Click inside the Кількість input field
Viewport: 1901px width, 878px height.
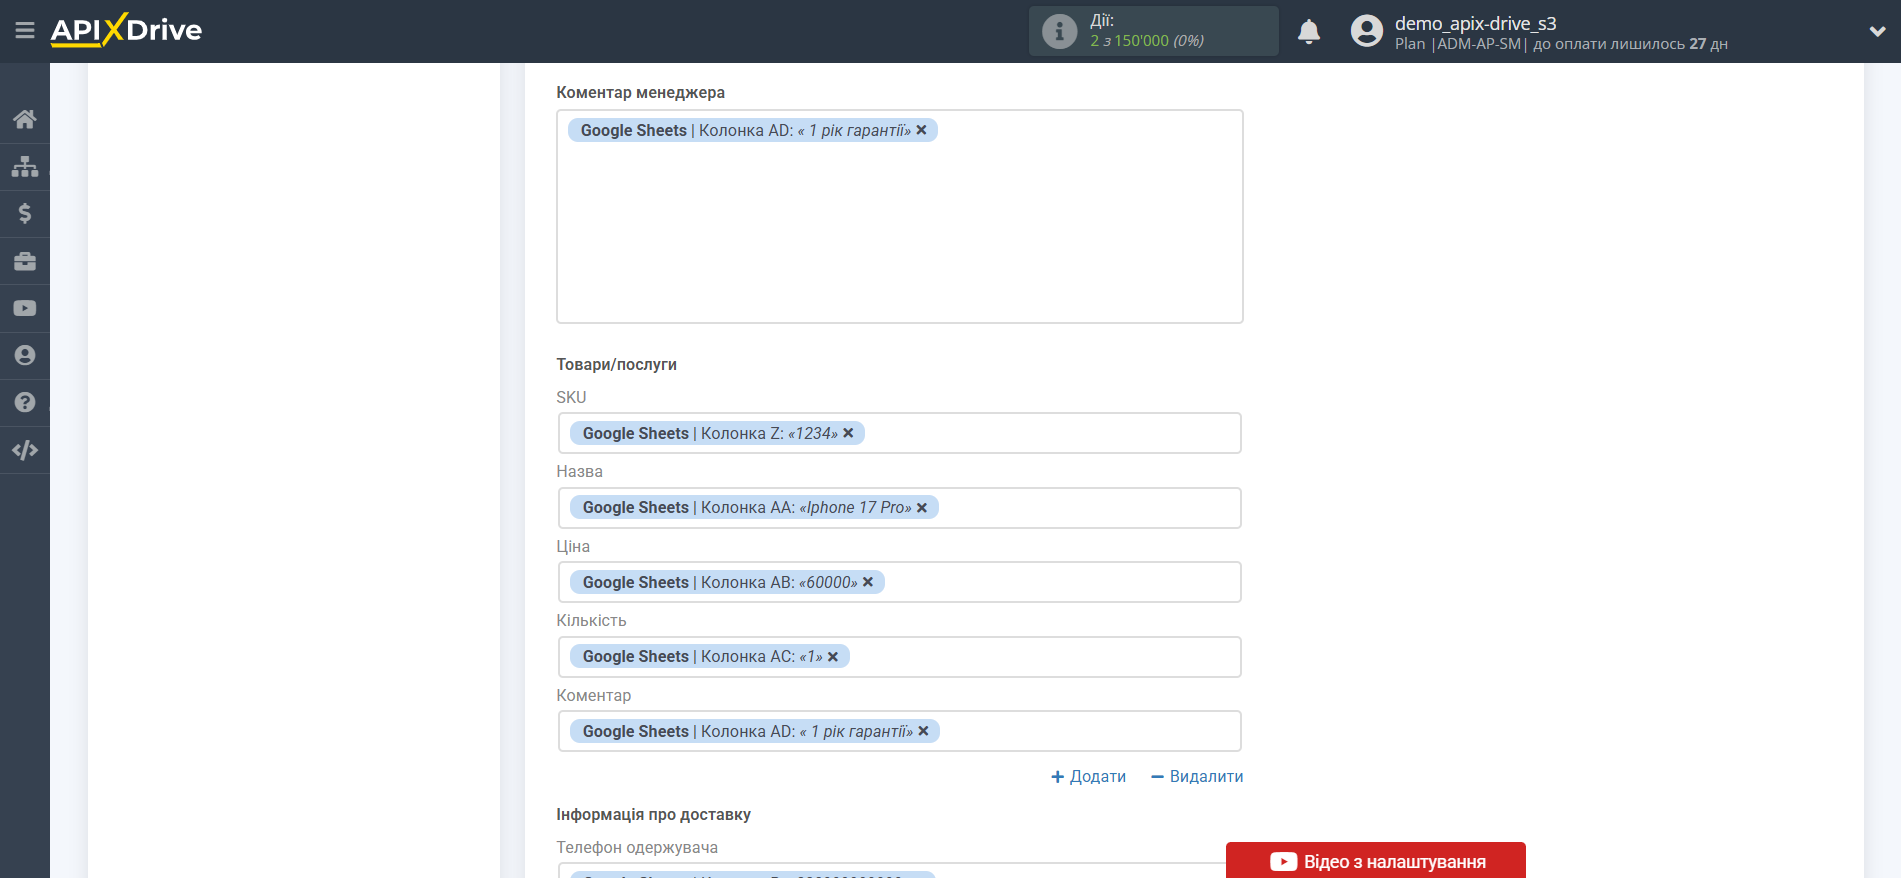pyautogui.click(x=900, y=657)
